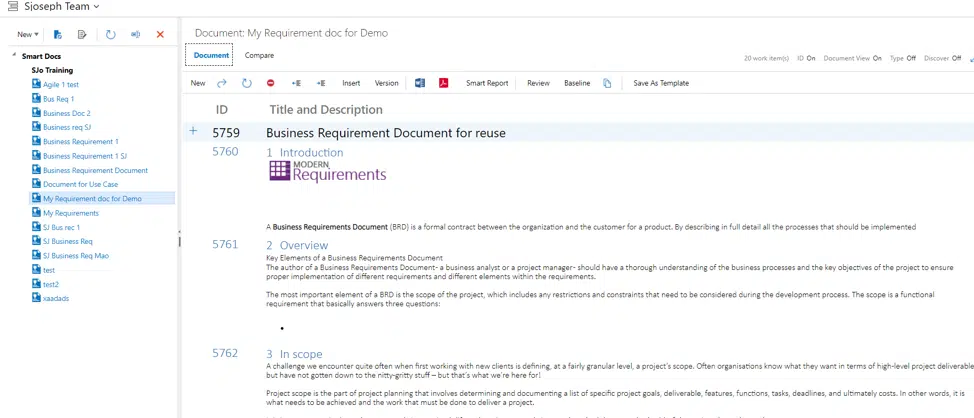The height and width of the screenshot is (418, 974).
Task: Click the red remove work item icon
Action: click(x=270, y=83)
